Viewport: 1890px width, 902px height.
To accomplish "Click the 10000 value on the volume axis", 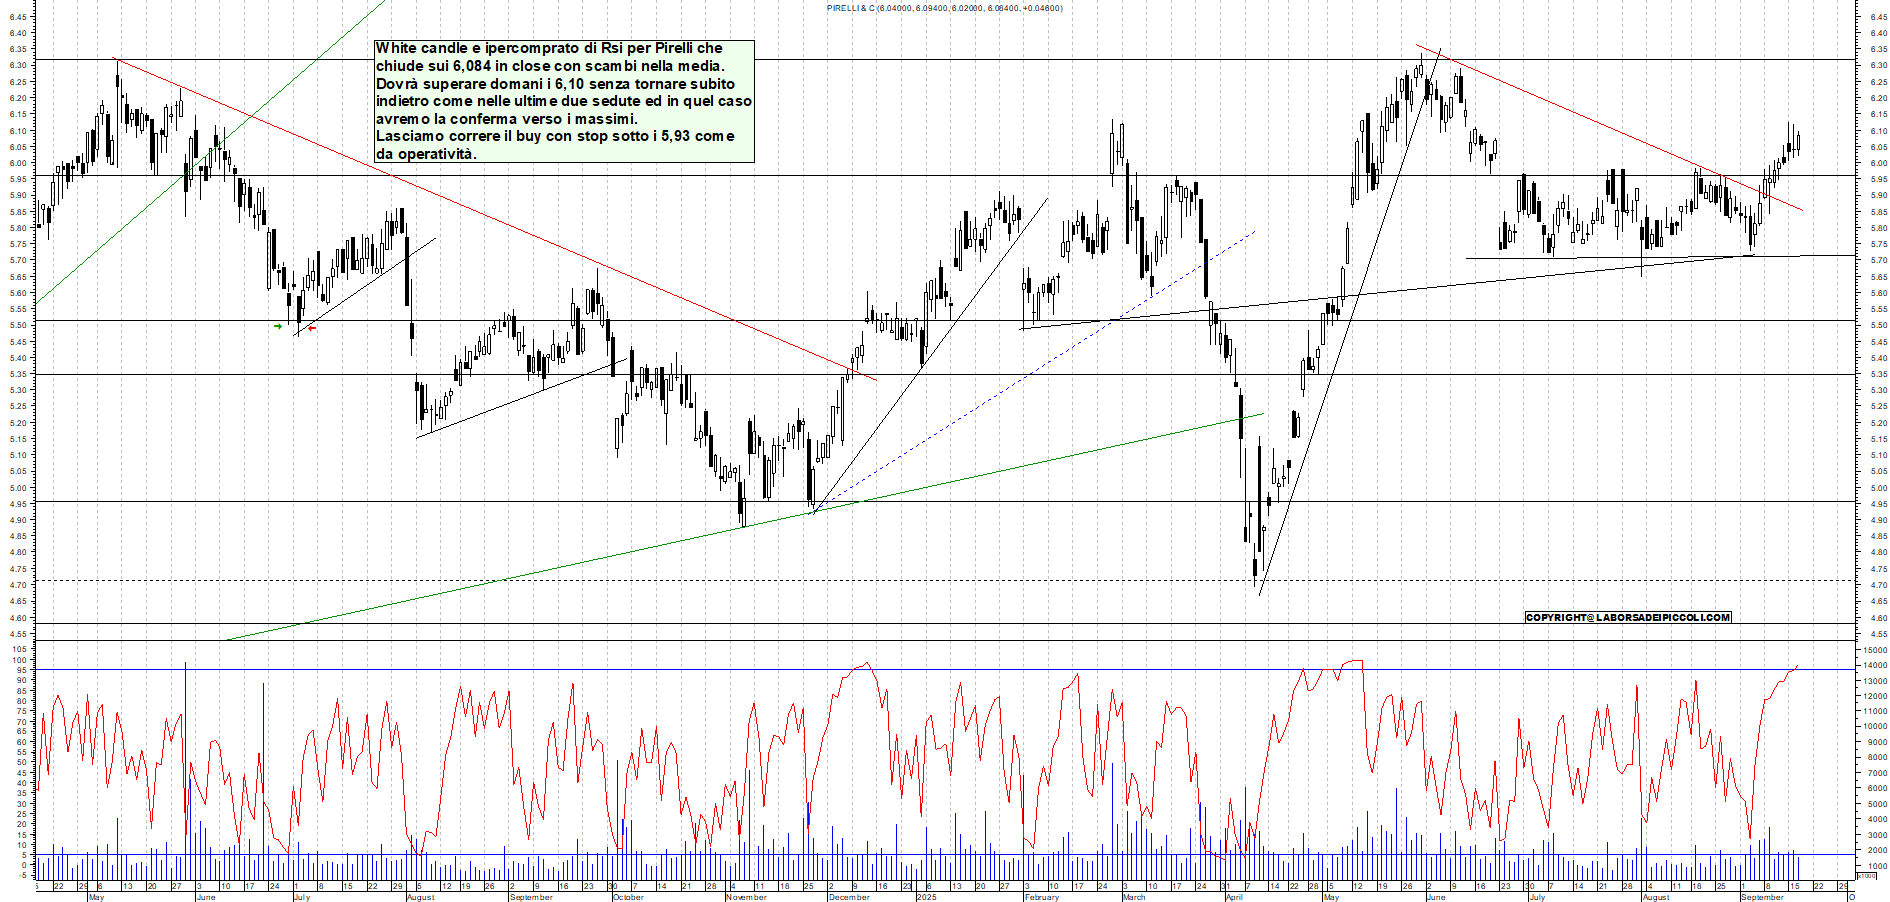I will pos(1876,727).
